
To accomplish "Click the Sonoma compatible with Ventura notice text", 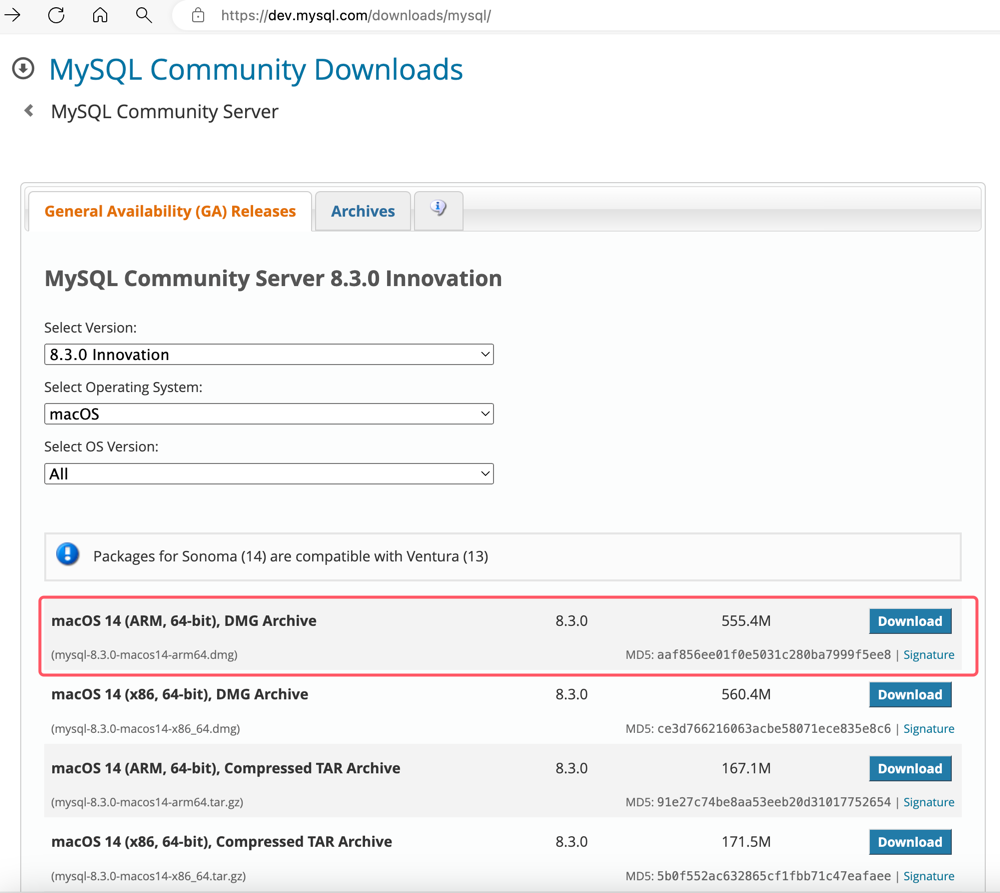I will (x=291, y=556).
